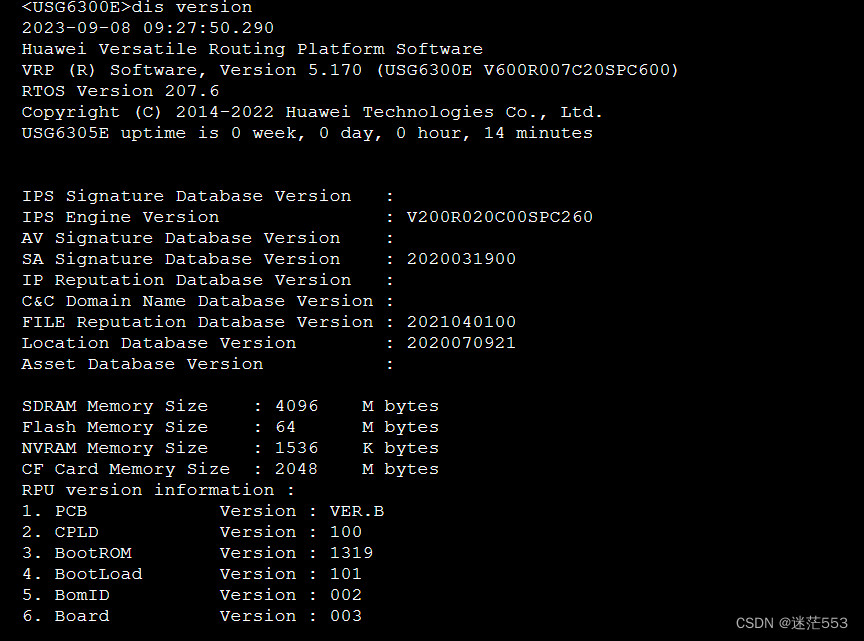Image resolution: width=864 pixels, height=641 pixels.
Task: Click 'AV Signature Database Version' label
Action: [181, 238]
